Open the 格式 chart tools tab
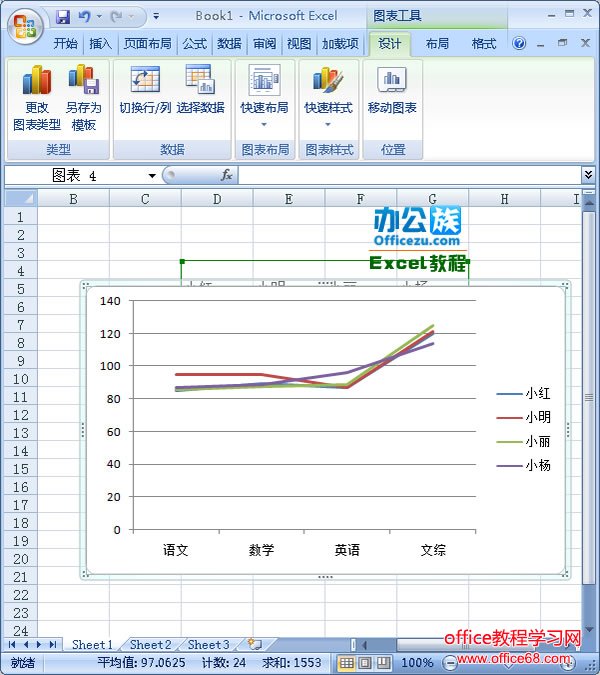Image resolution: width=600 pixels, height=675 pixels. coord(484,43)
